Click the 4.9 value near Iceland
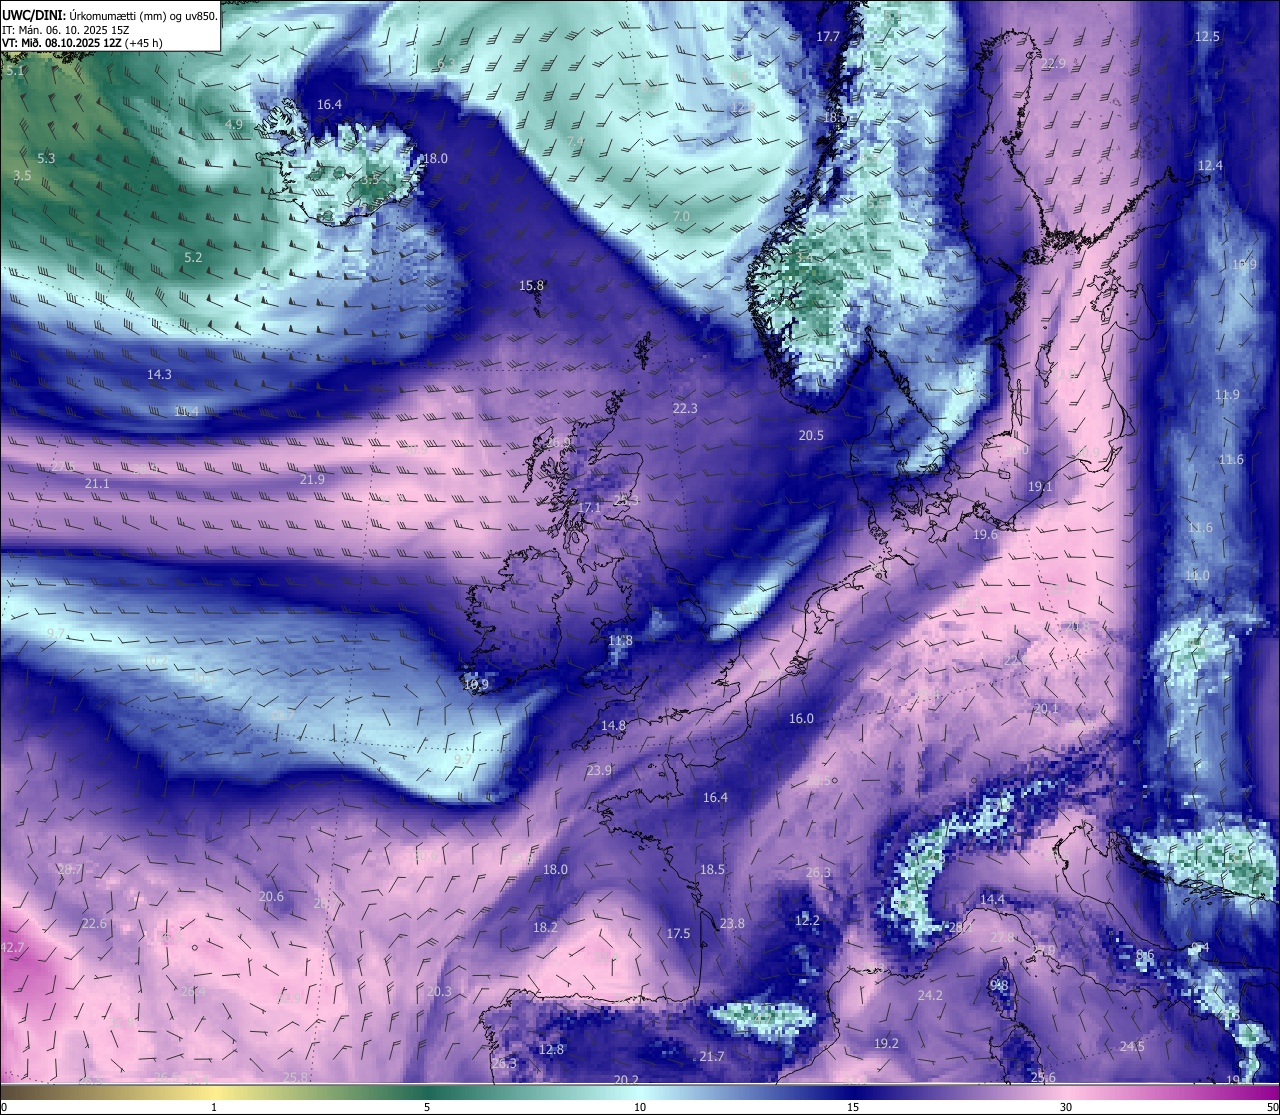 coord(234,125)
